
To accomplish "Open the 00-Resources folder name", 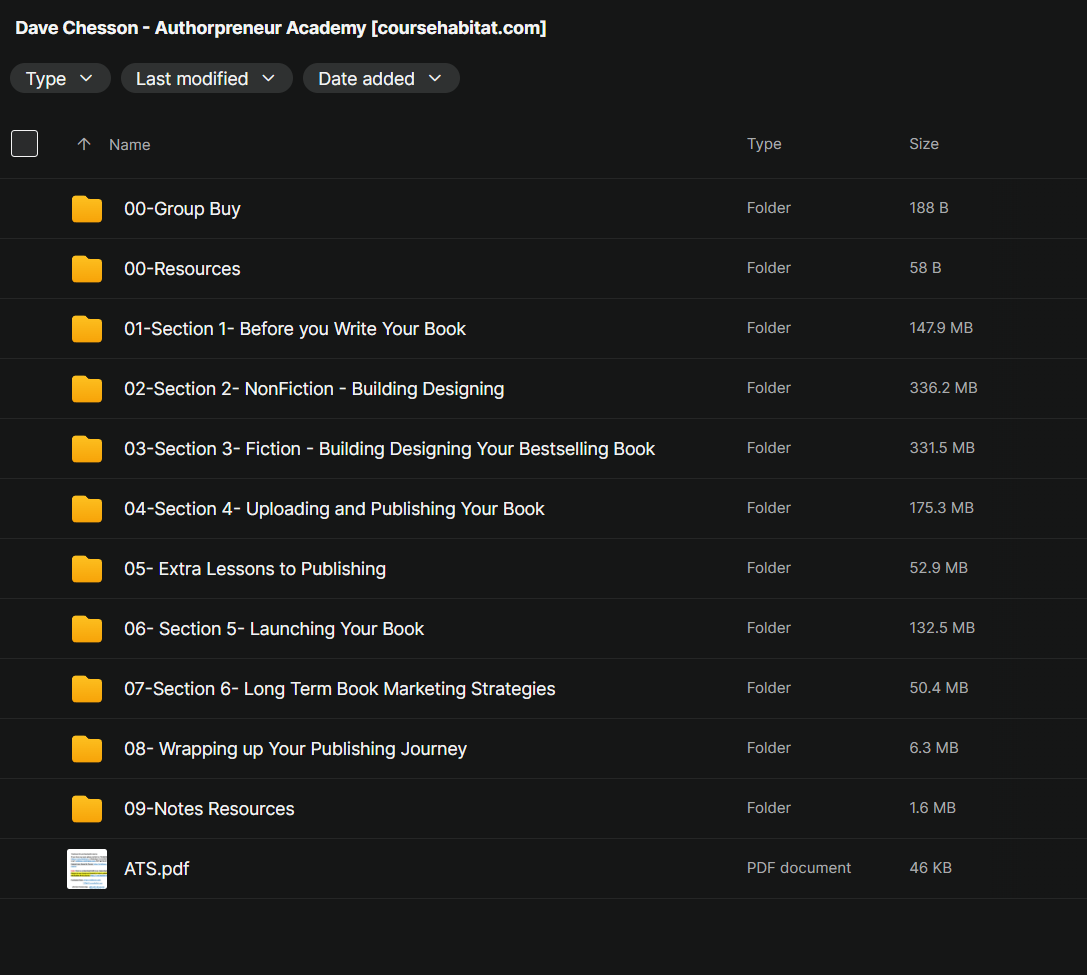I will point(182,268).
